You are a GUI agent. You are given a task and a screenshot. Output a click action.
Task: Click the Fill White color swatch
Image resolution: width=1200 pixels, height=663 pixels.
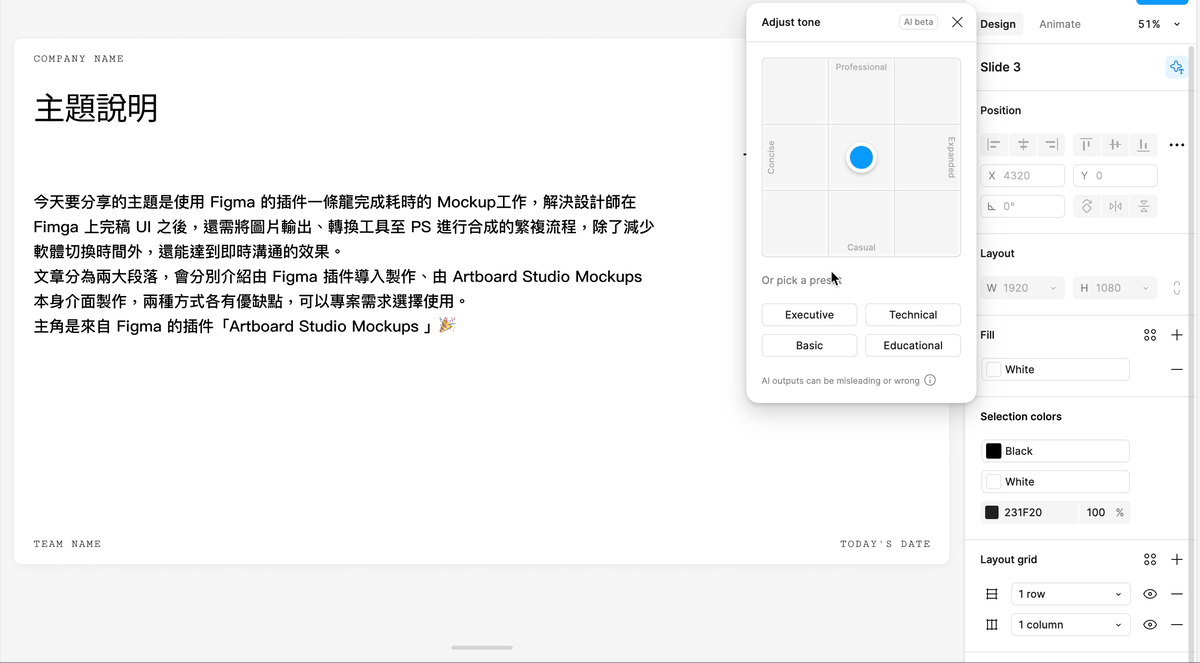(x=994, y=369)
